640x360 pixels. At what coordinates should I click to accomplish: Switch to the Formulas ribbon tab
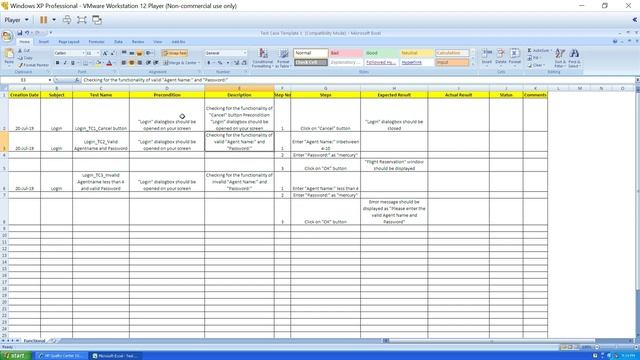[97, 42]
